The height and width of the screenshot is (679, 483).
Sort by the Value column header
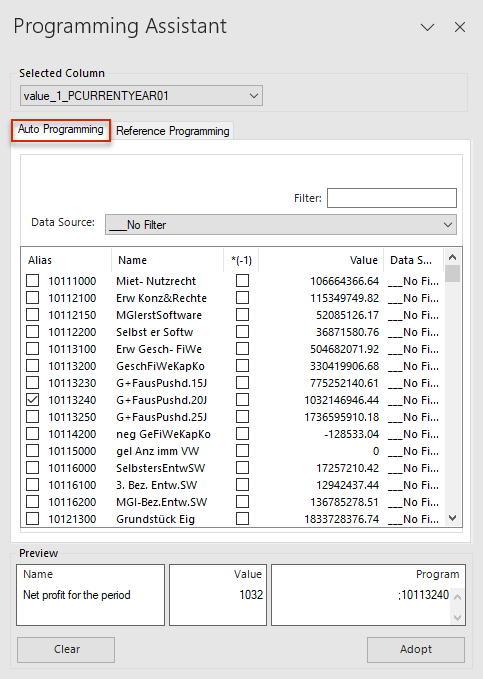click(x=321, y=260)
